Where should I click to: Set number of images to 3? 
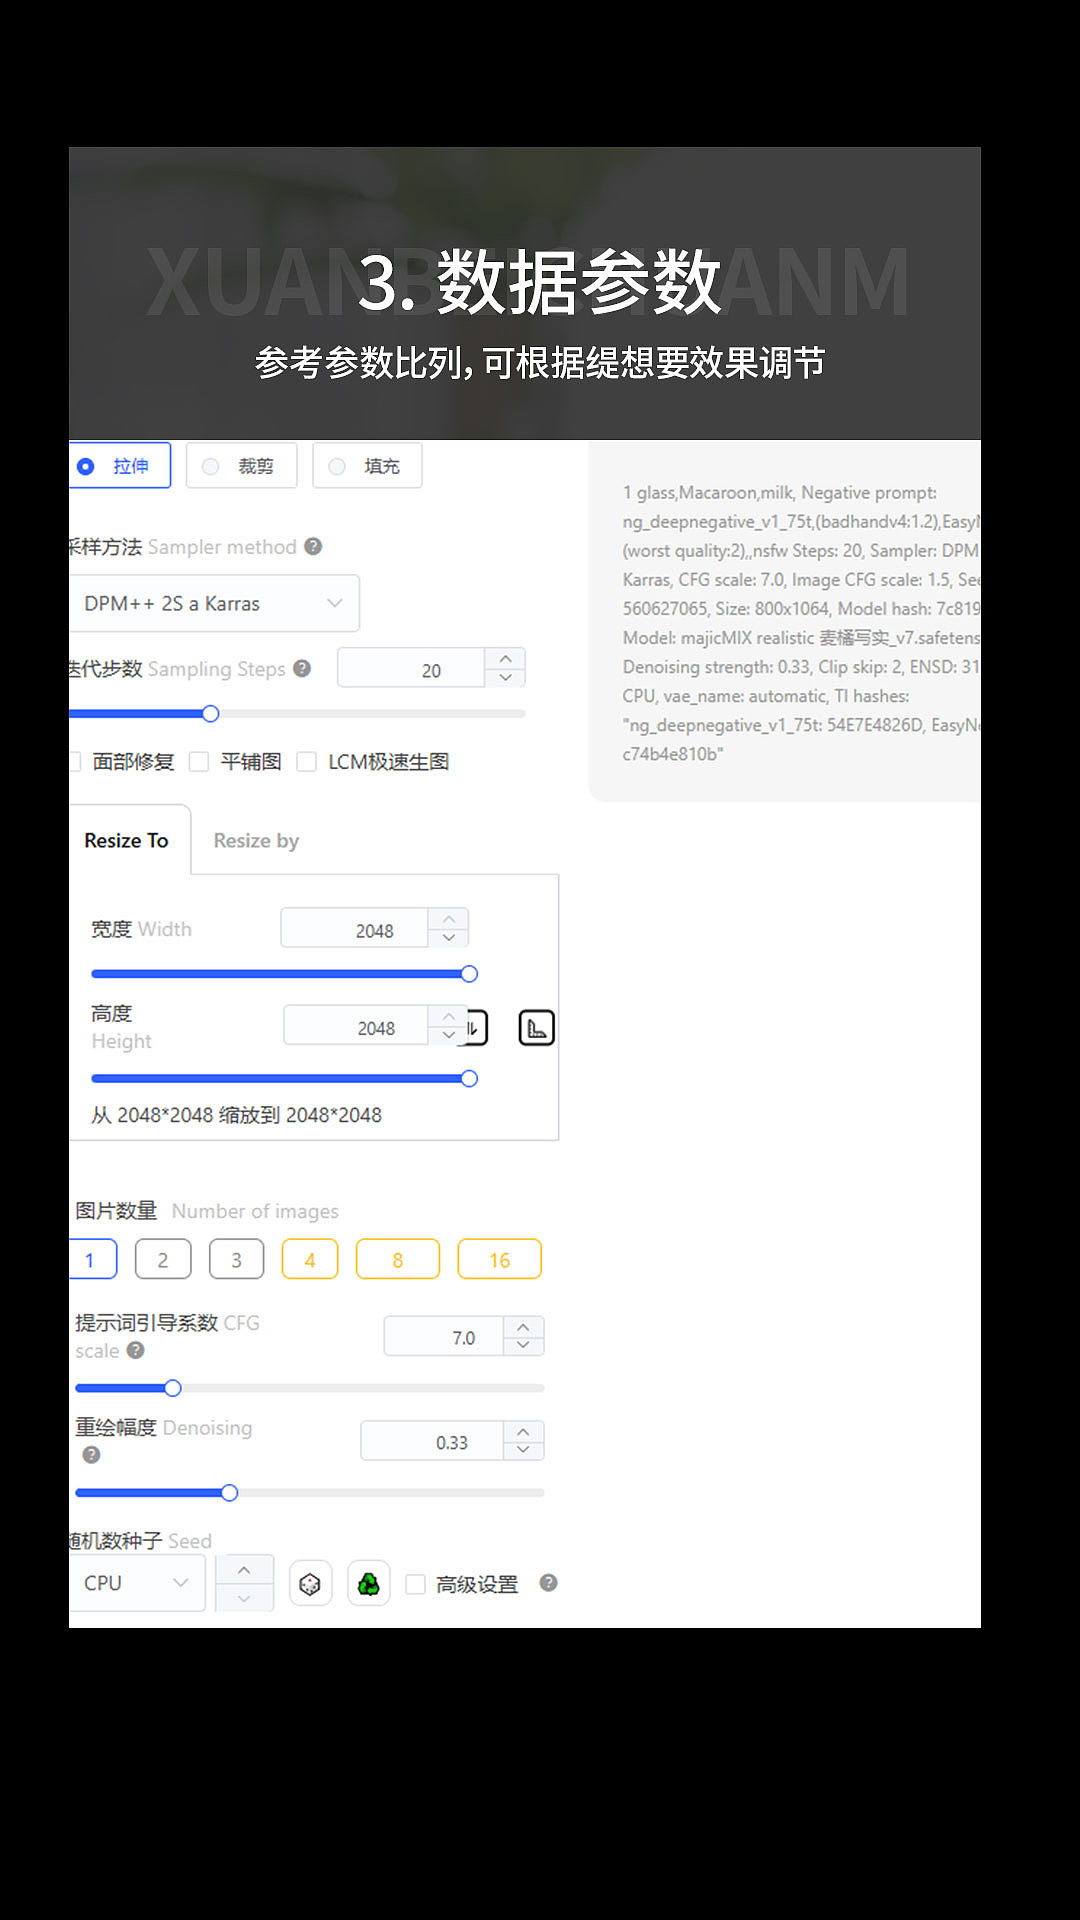click(237, 1259)
